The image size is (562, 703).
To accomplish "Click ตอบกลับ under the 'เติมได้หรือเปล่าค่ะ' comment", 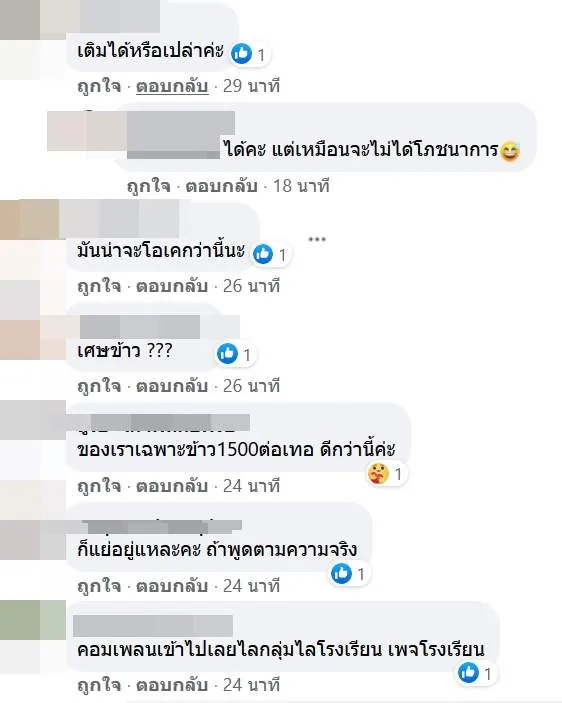I will [172, 86].
